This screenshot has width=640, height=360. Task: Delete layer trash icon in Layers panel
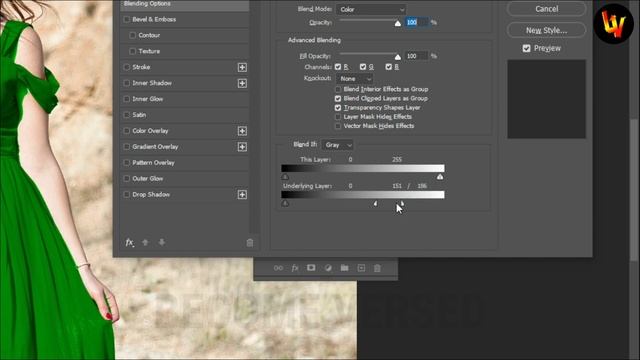[377, 268]
